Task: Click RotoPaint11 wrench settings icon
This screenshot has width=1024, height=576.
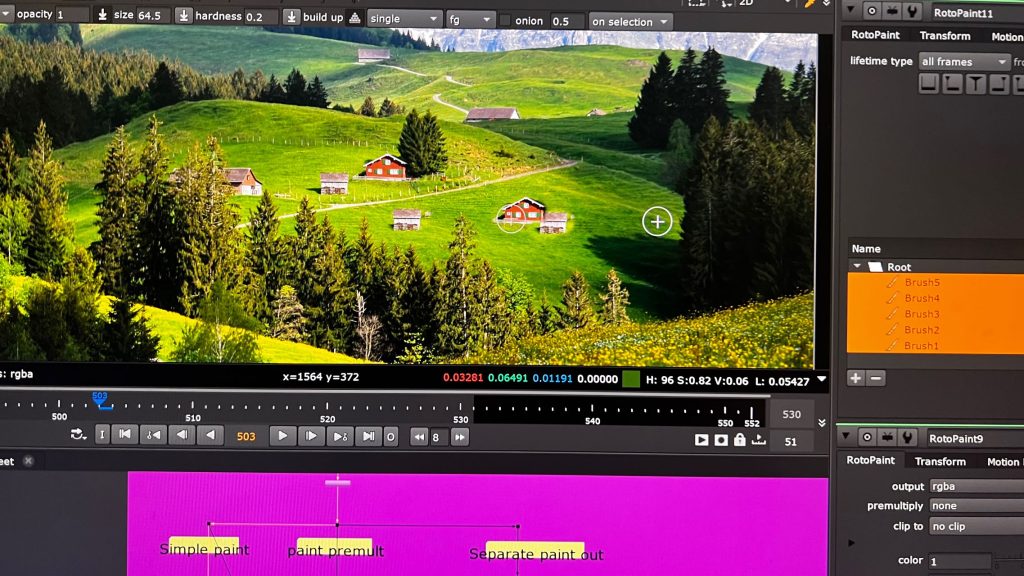Action: pyautogui.click(x=912, y=10)
